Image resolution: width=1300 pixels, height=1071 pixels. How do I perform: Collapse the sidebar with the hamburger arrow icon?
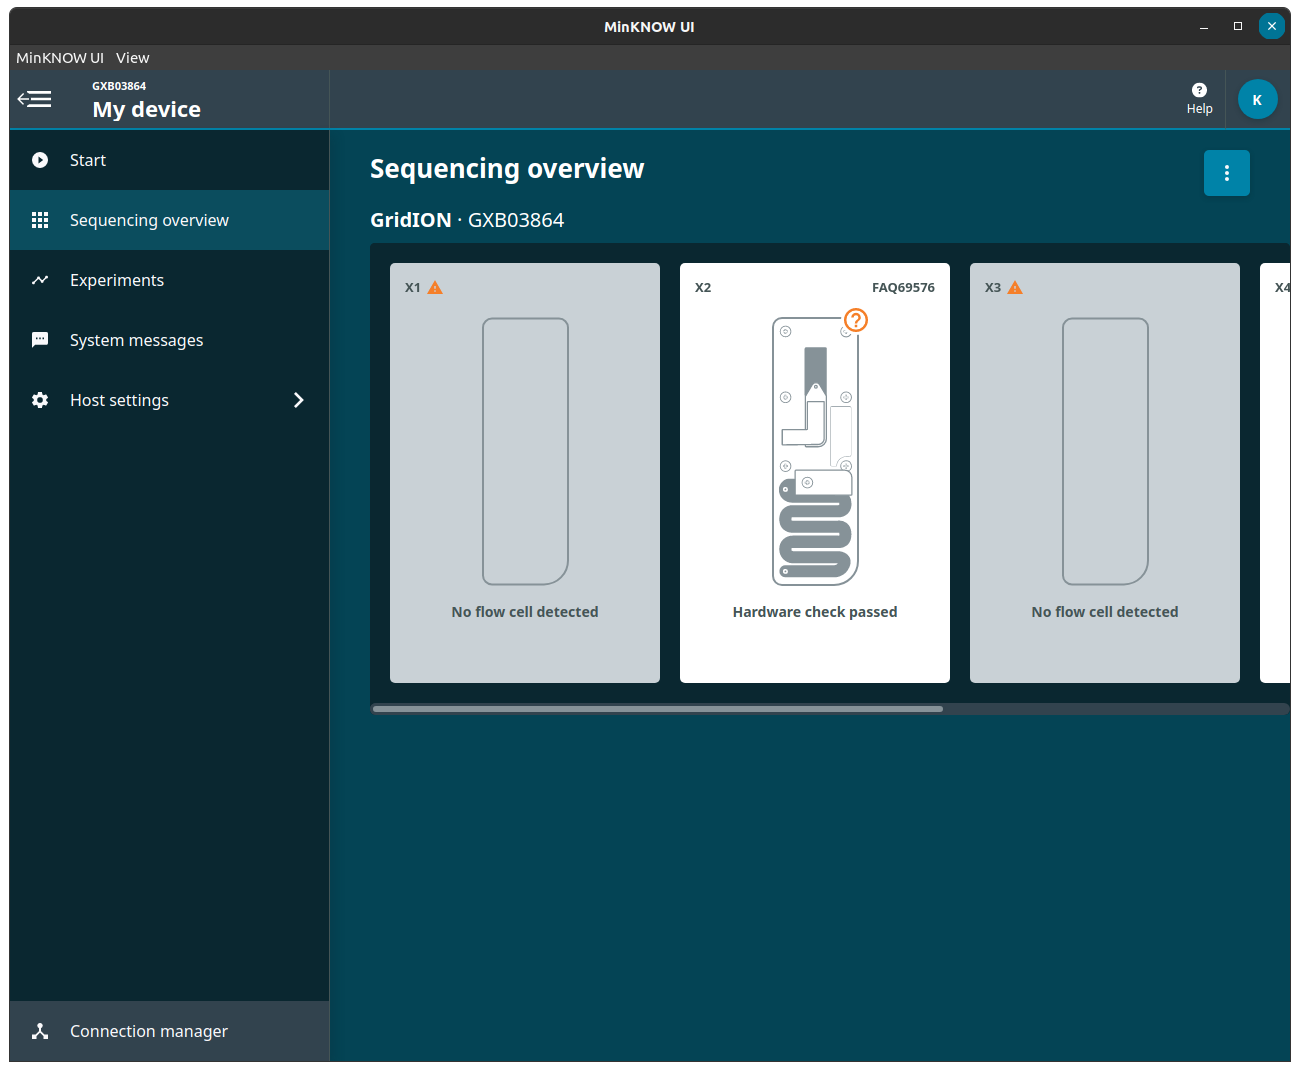[x=34, y=99]
